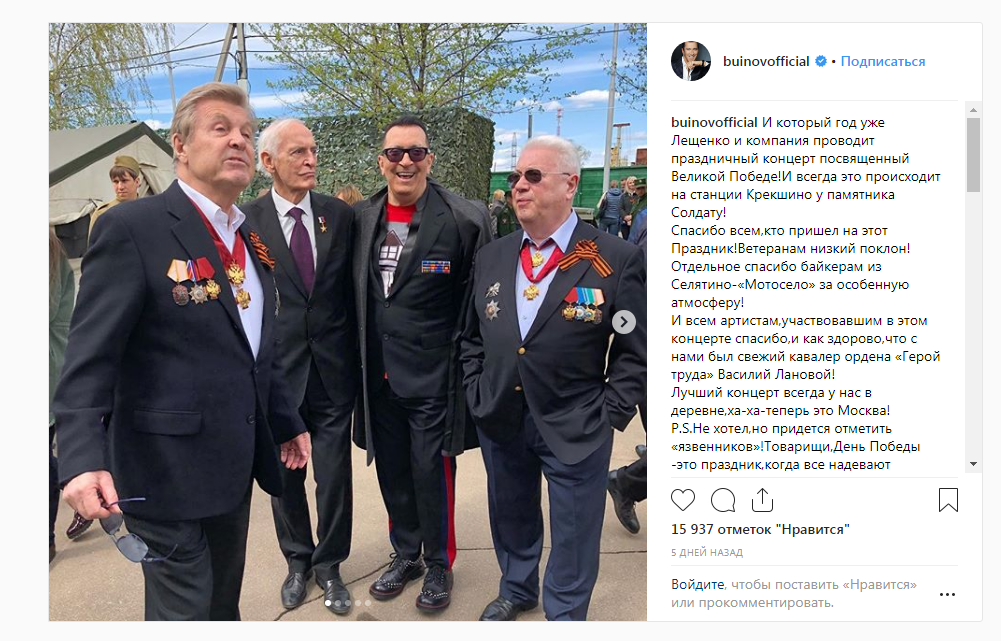Click the verified badge next to buinovofficial

(821, 61)
